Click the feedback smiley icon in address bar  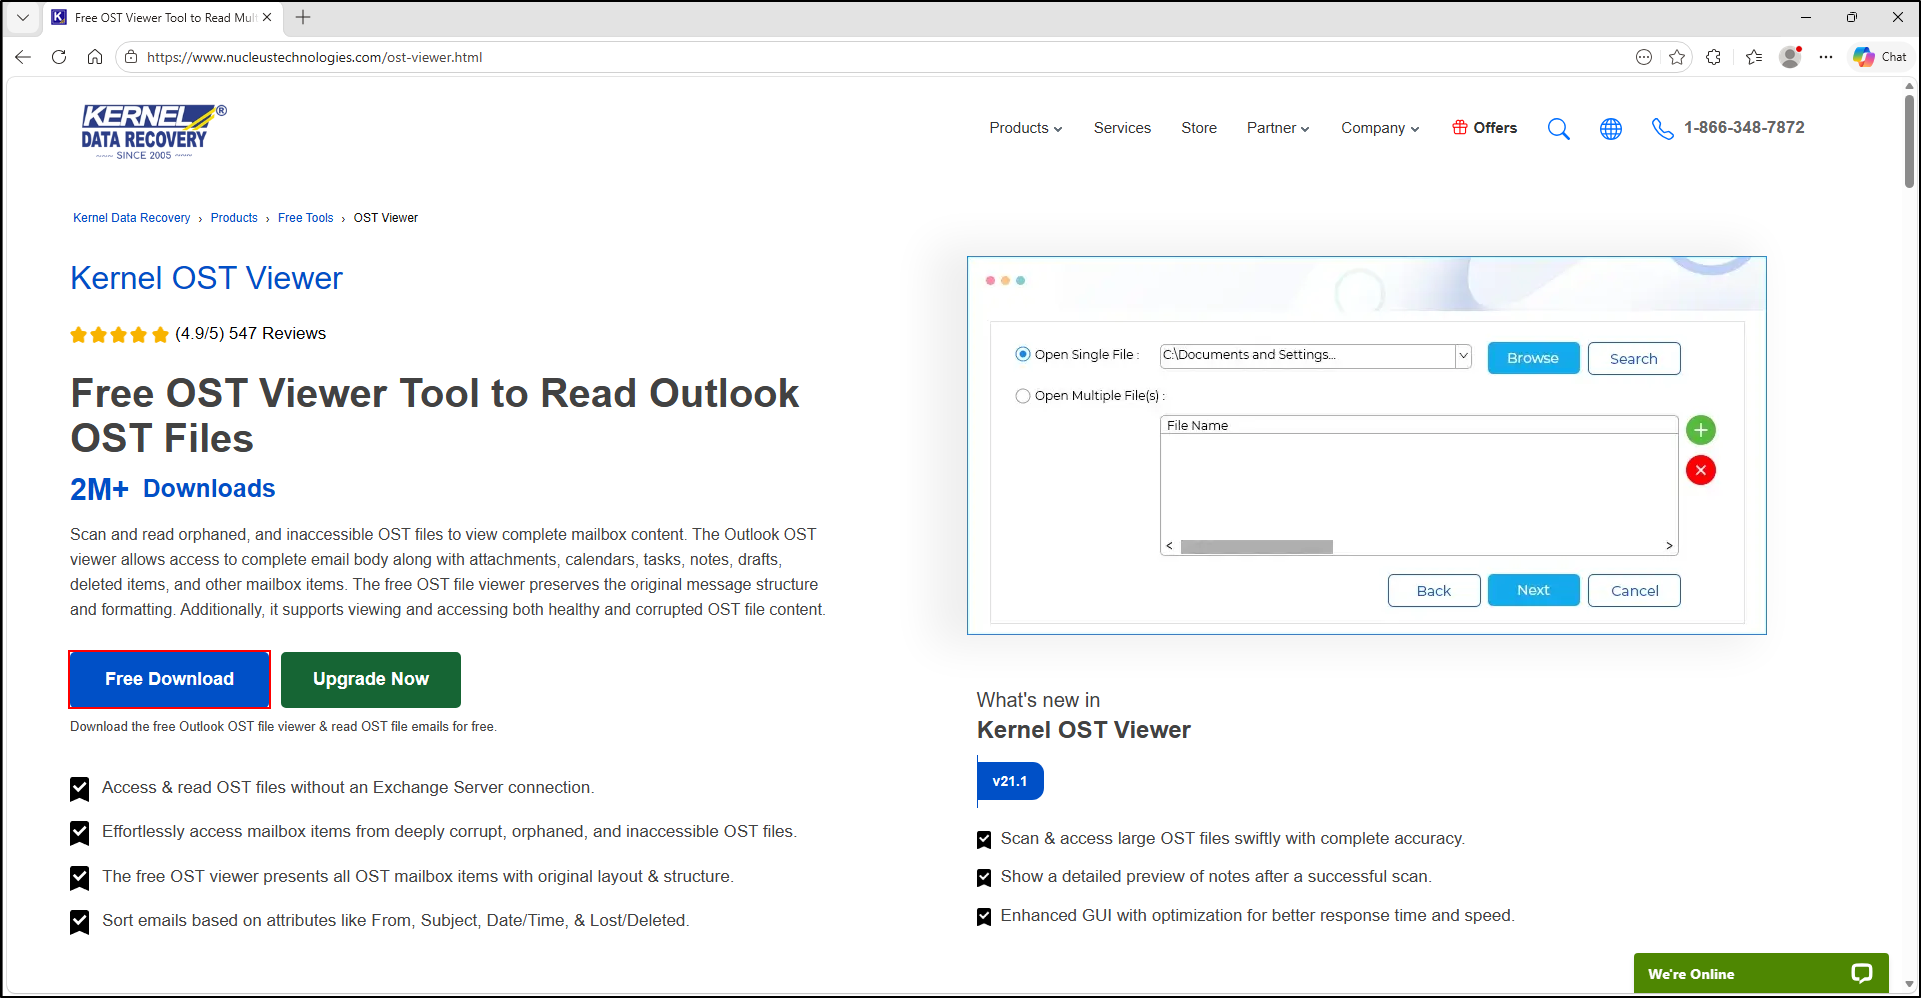coord(1644,57)
